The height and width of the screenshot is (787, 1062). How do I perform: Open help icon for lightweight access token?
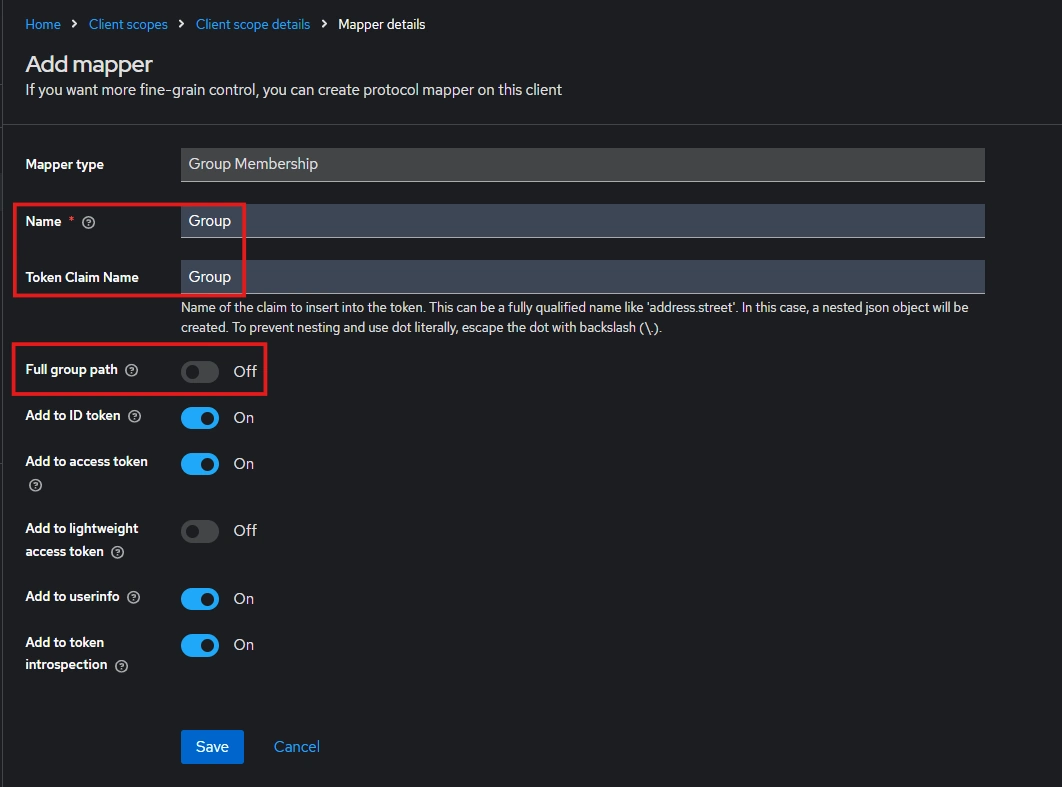click(x=118, y=552)
